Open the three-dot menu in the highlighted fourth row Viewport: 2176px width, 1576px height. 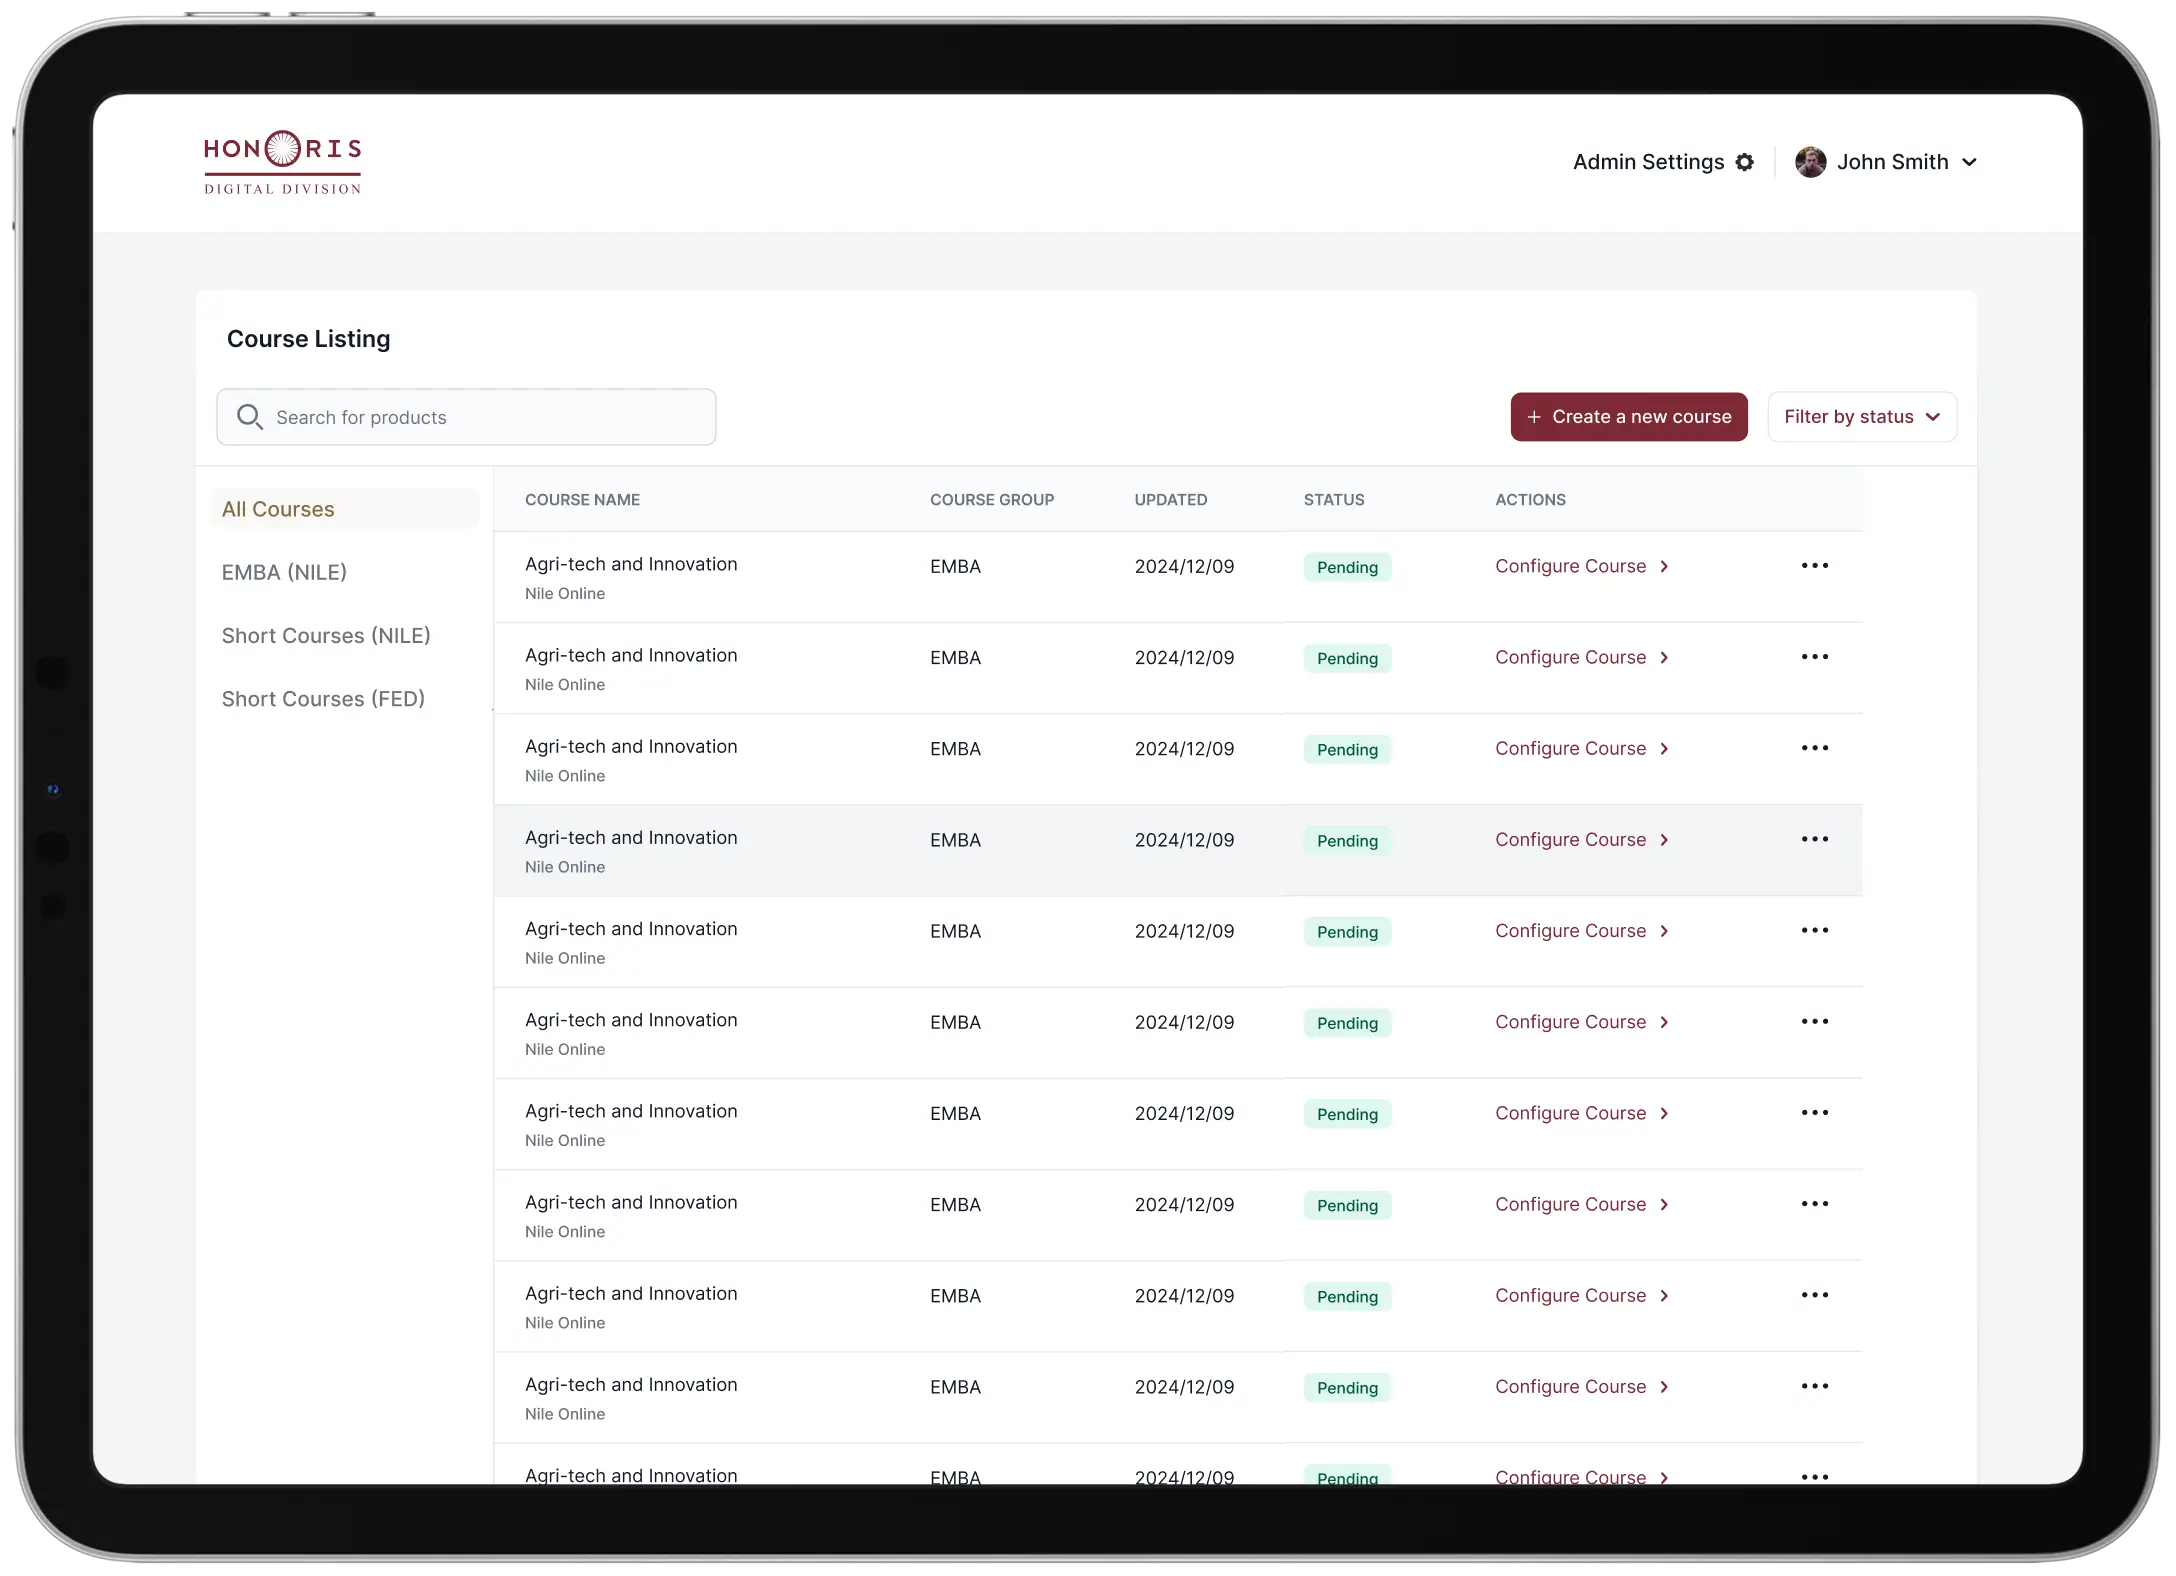(1814, 840)
